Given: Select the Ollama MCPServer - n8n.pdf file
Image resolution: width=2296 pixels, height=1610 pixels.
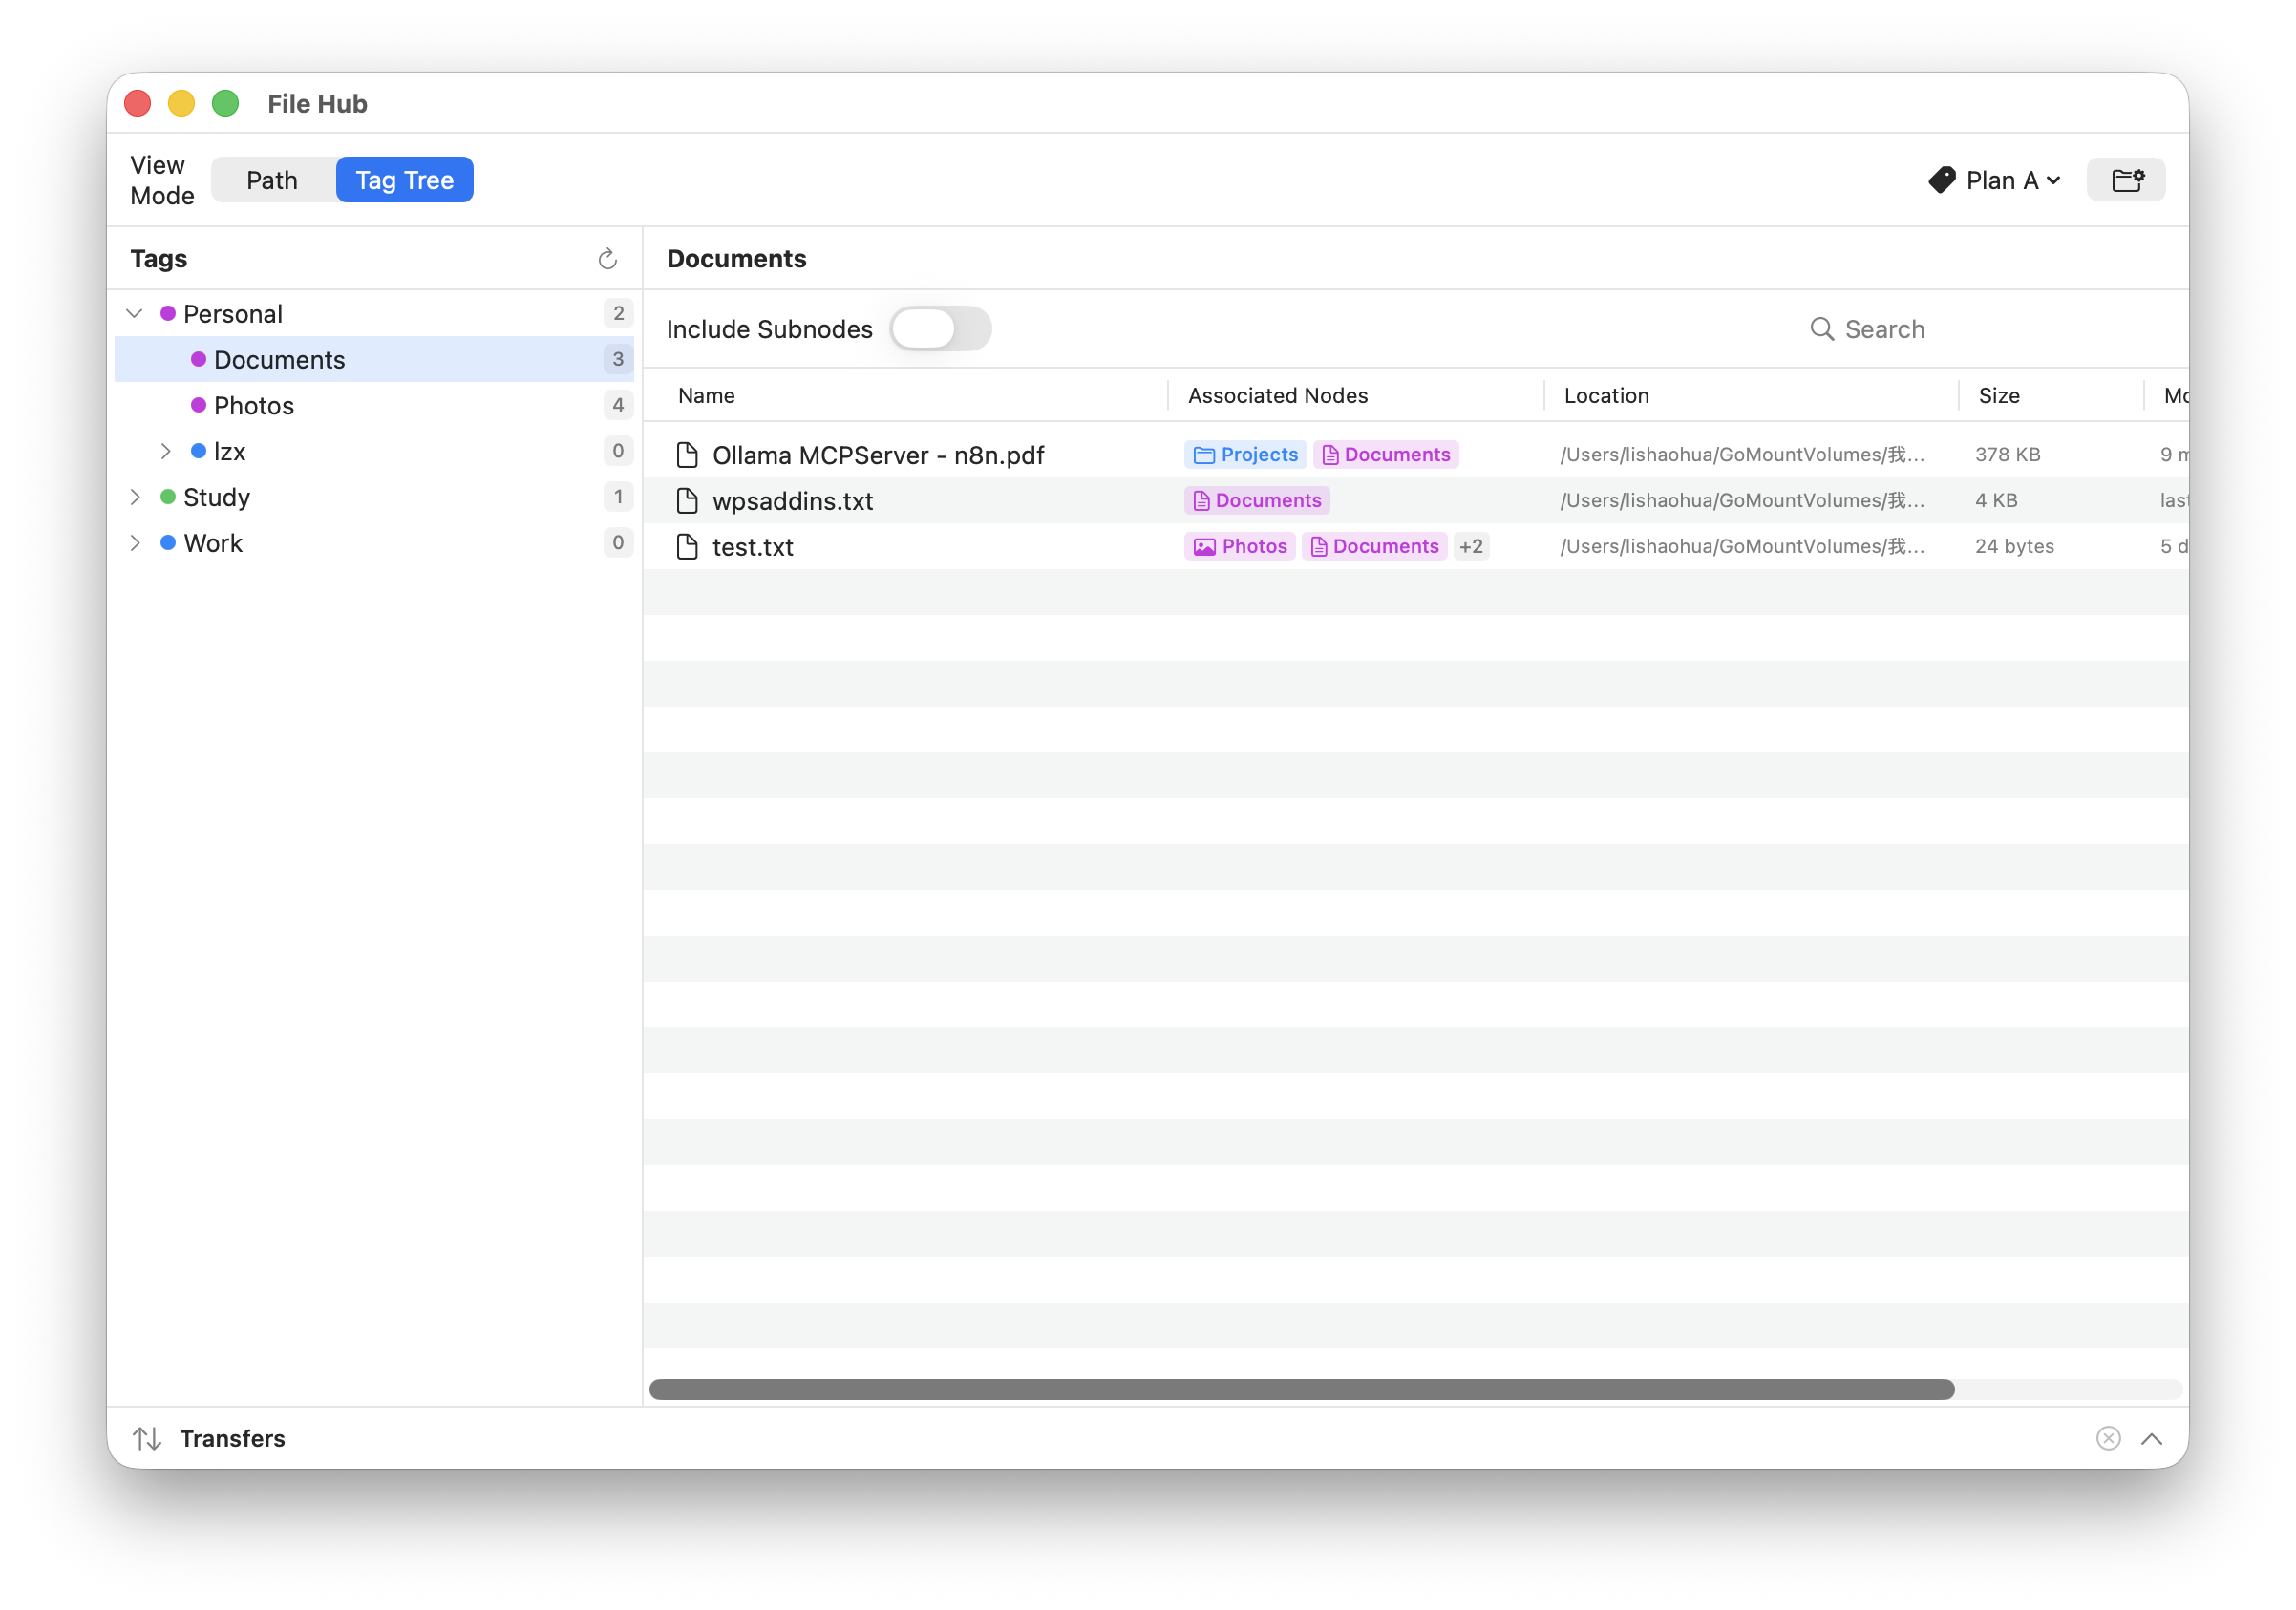Looking at the screenshot, I should (x=877, y=455).
